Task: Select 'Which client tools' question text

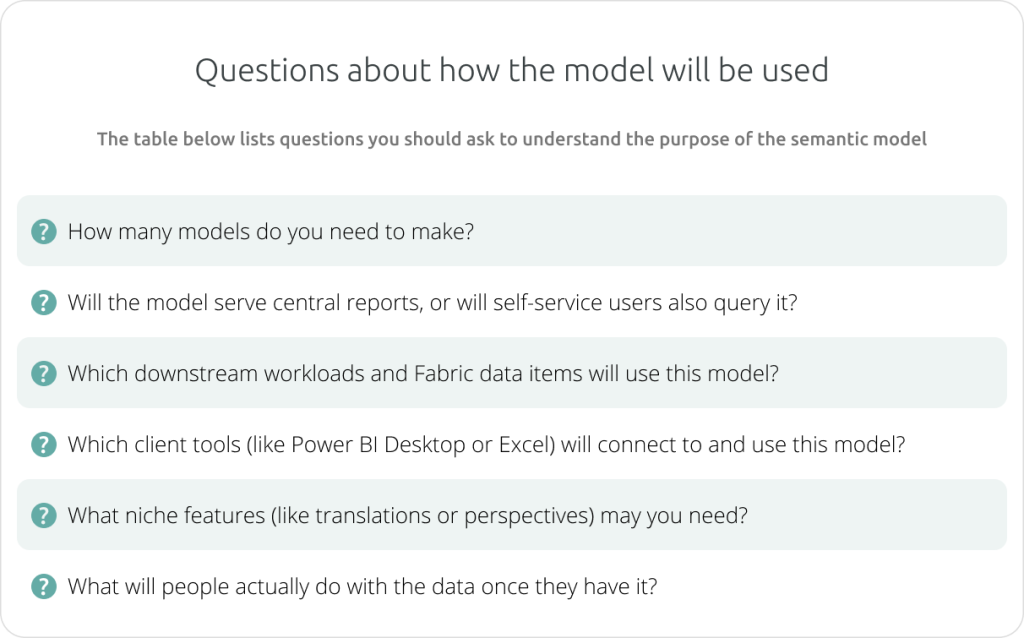Action: coord(487,445)
